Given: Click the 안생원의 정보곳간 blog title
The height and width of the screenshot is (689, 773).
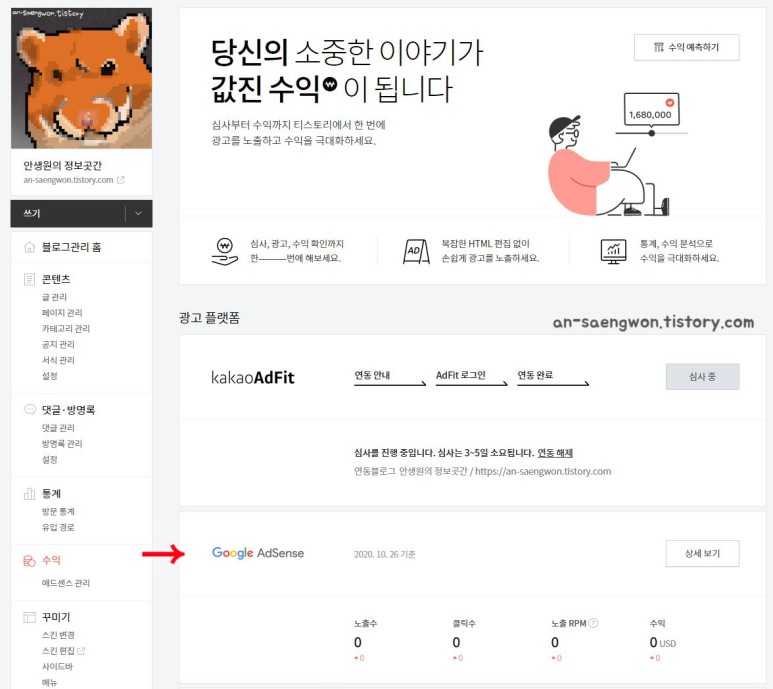Looking at the screenshot, I should click(x=63, y=166).
